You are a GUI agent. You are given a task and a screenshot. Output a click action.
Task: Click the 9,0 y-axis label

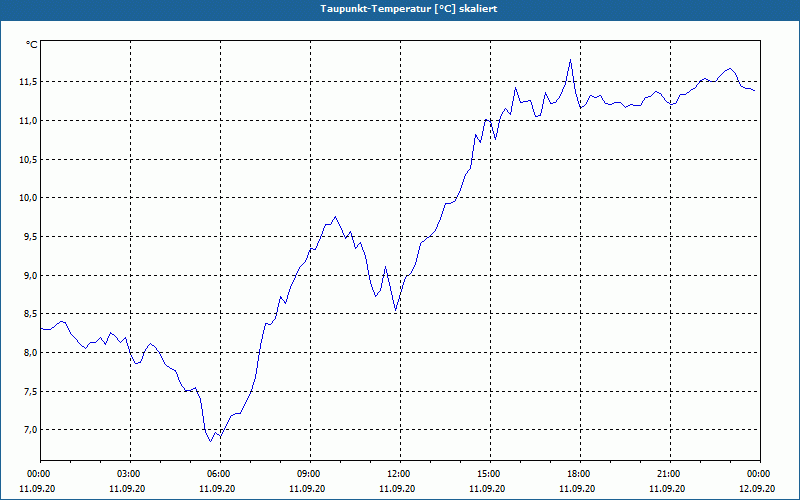click(29, 275)
